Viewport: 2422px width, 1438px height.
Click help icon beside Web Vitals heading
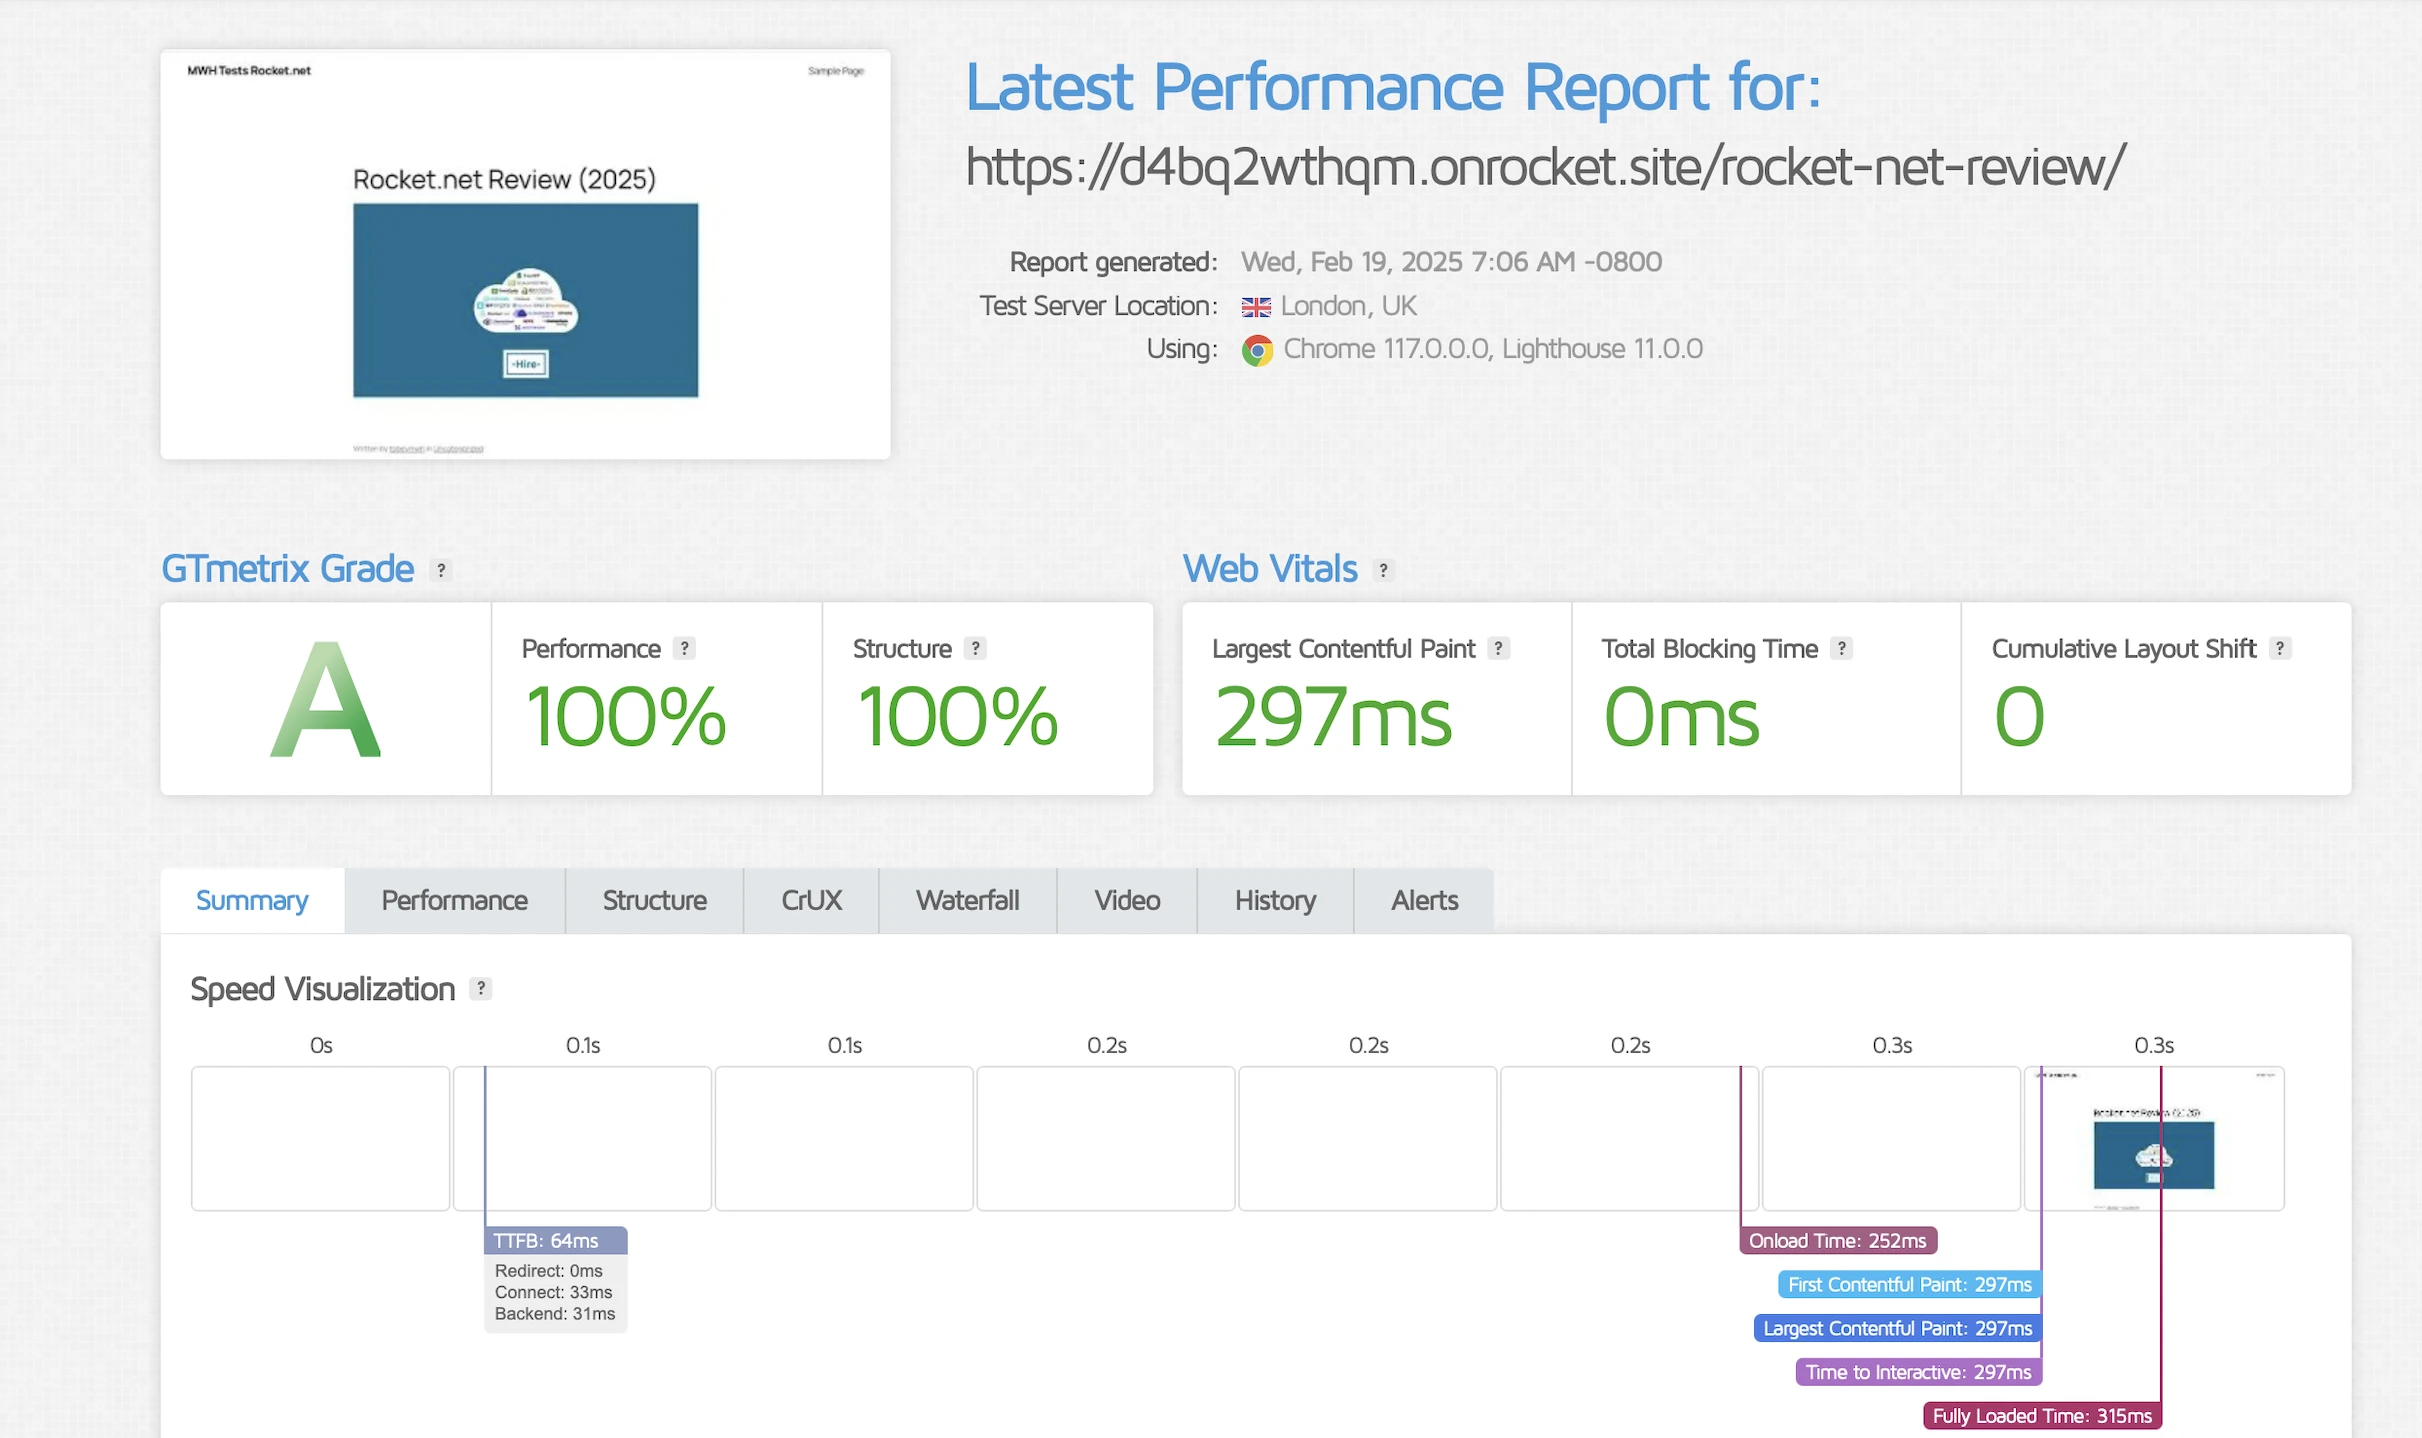click(x=1383, y=570)
